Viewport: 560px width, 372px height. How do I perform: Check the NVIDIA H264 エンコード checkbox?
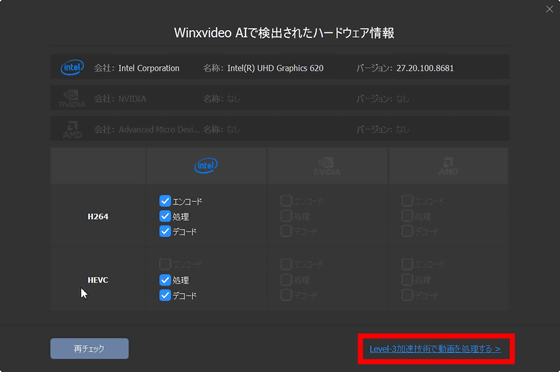pyautogui.click(x=286, y=201)
